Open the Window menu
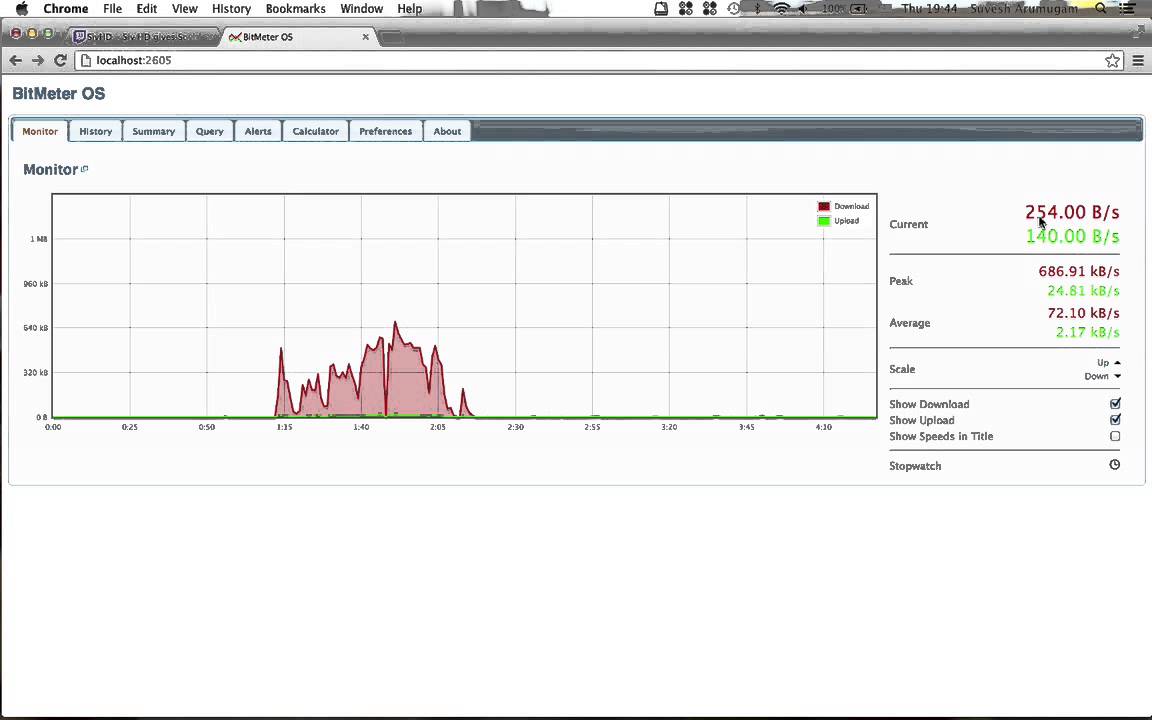 361,9
